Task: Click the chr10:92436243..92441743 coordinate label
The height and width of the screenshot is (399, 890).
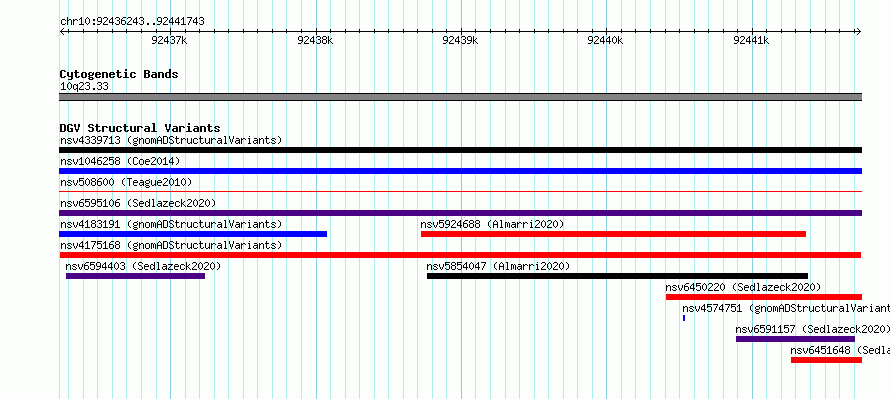Action: coord(132,22)
